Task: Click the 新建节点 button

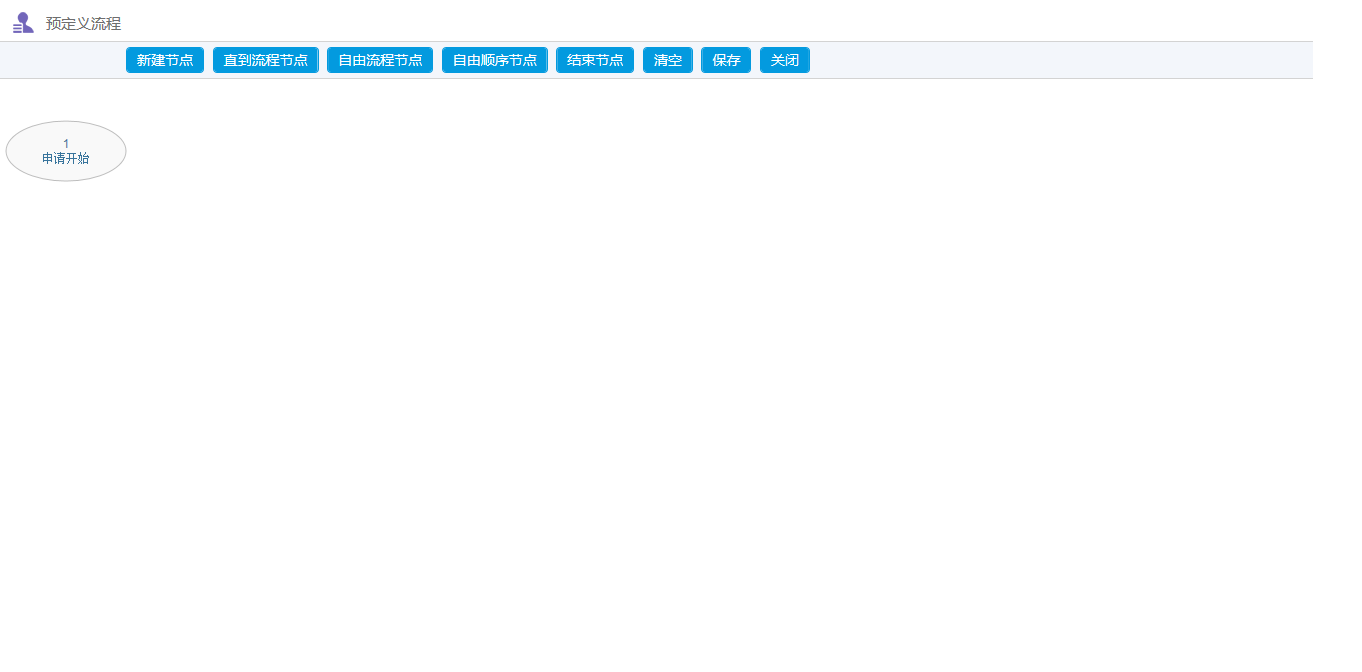Action: (x=165, y=60)
